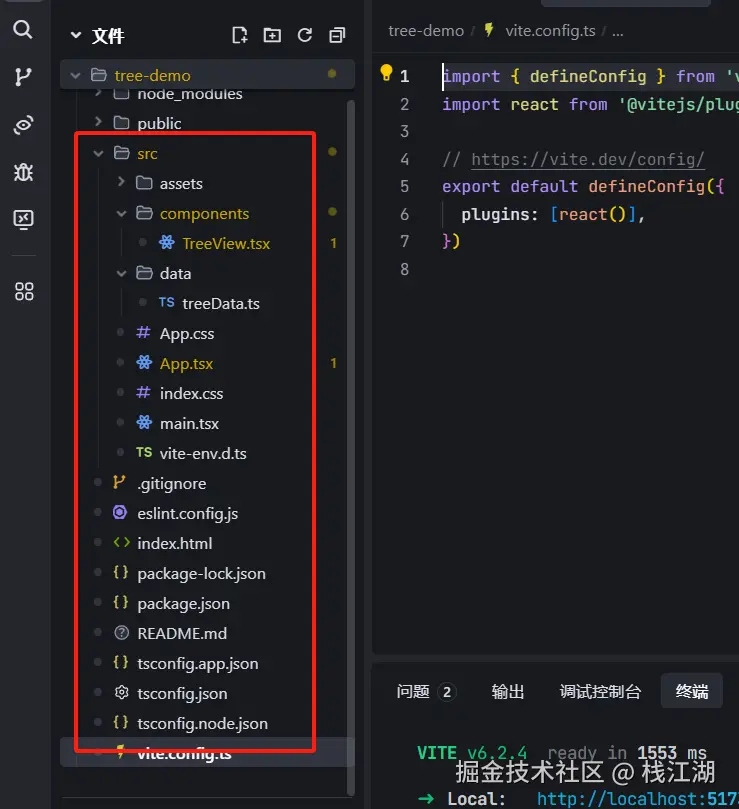The image size is (739, 809).
Task: Open the preview eye panel icon
Action: [23, 124]
